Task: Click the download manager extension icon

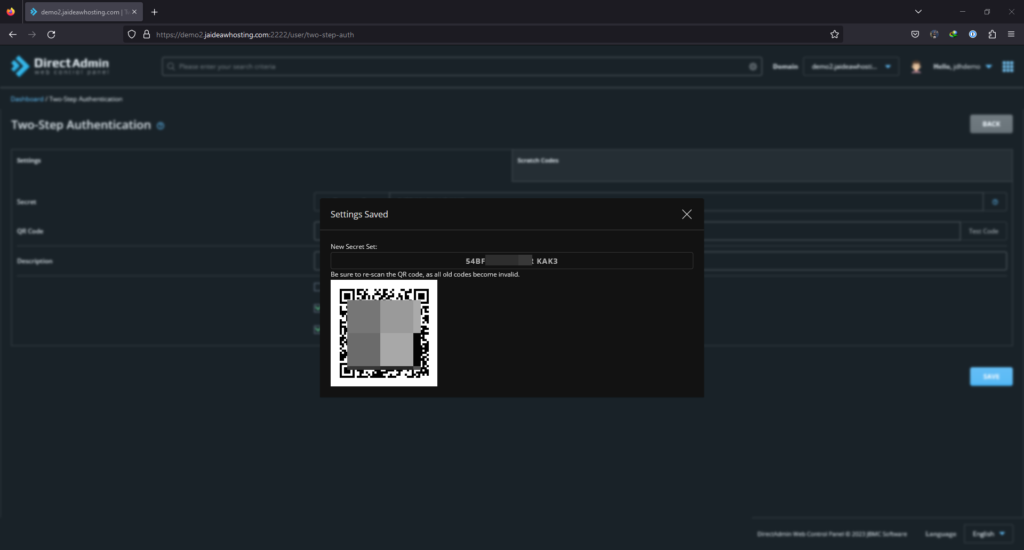Action: pos(953,35)
